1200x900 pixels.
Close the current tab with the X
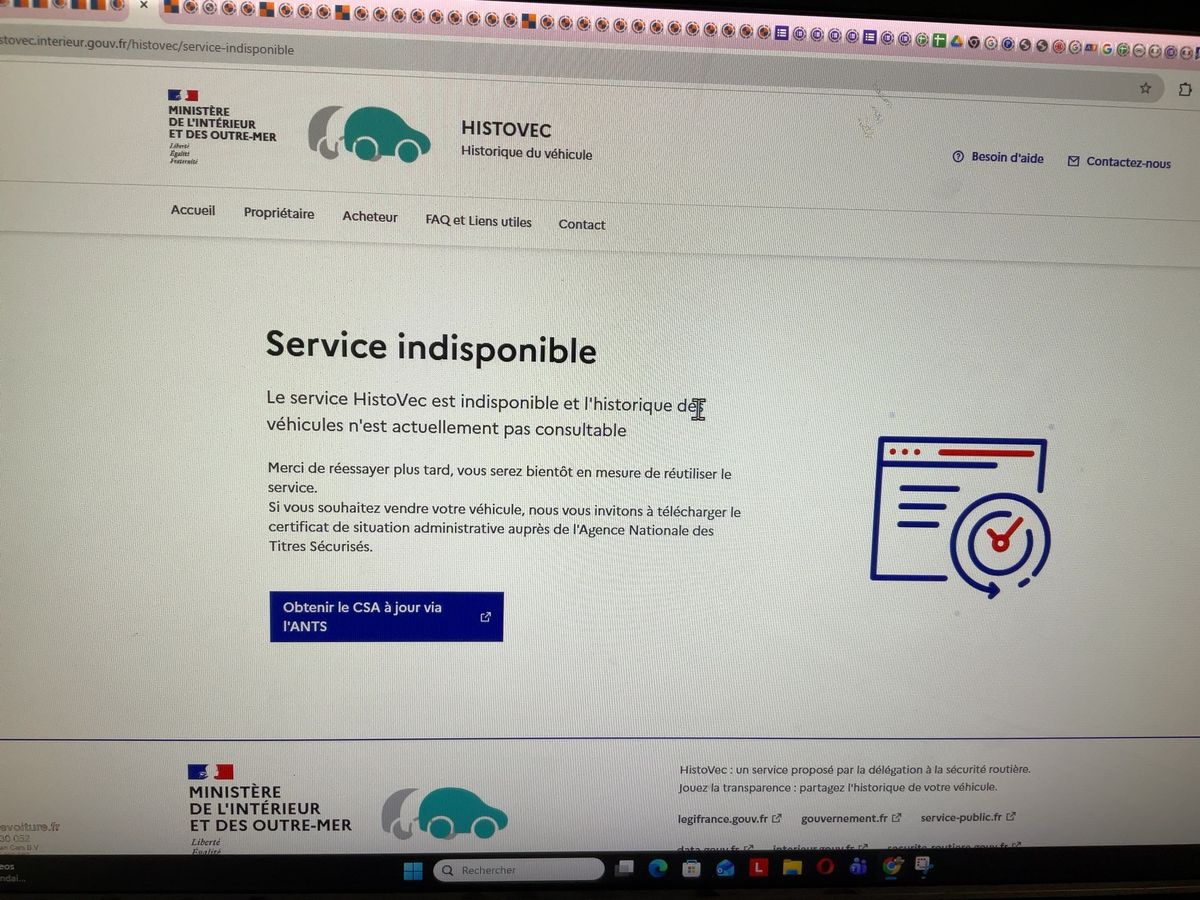point(143,5)
